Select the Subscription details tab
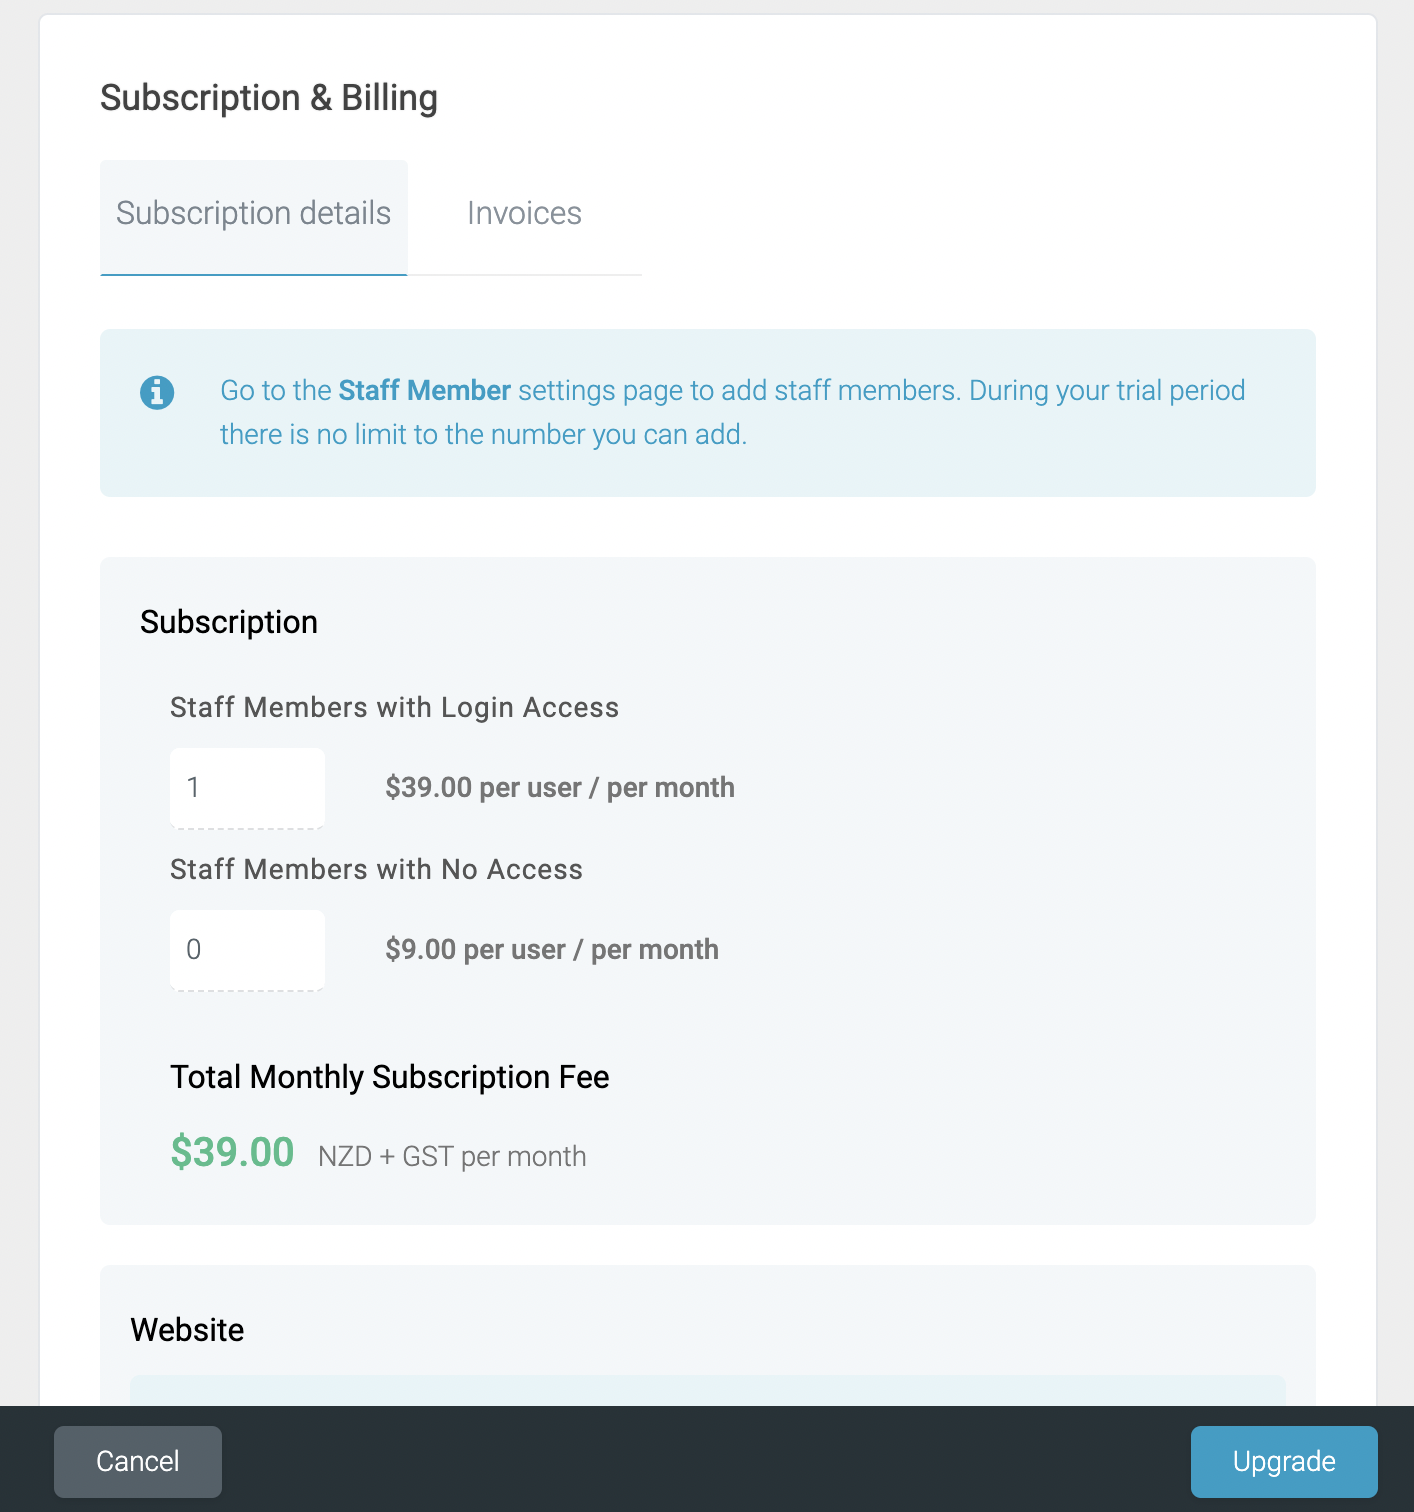The image size is (1414, 1512). [x=254, y=214]
